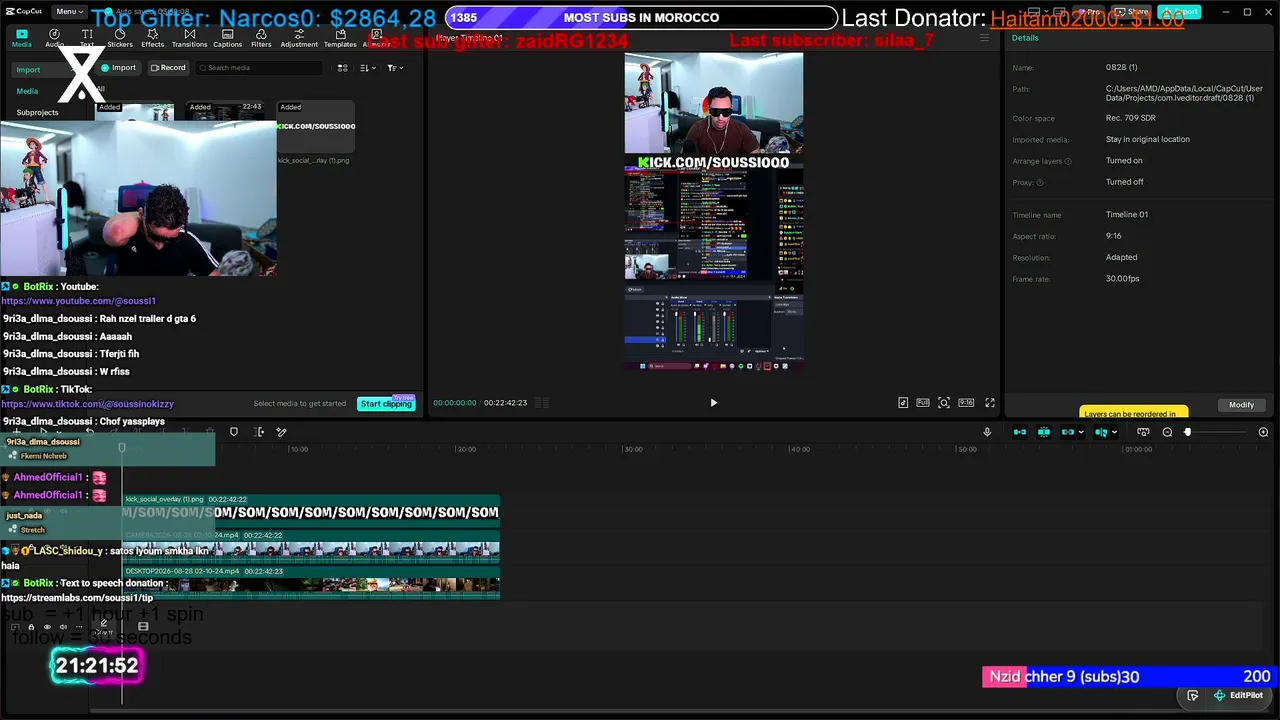
Task: Zoom out the timeline with minus magnifier
Action: pyautogui.click(x=1167, y=432)
